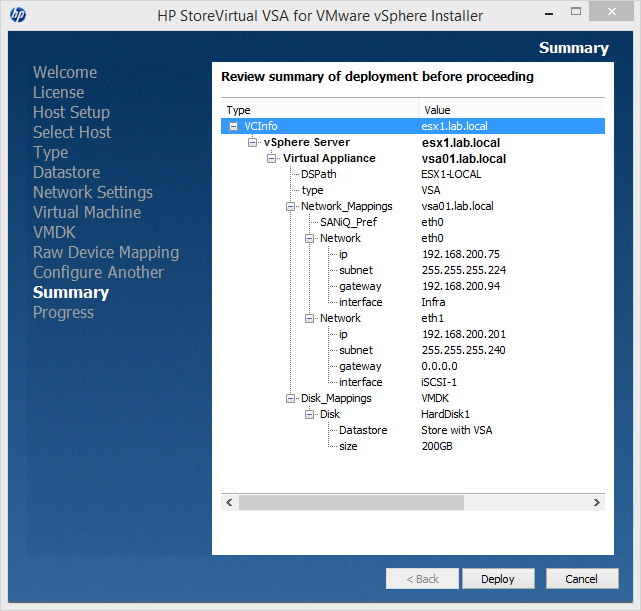Go to the Select Host step
This screenshot has height=611, width=641.
click(72, 132)
